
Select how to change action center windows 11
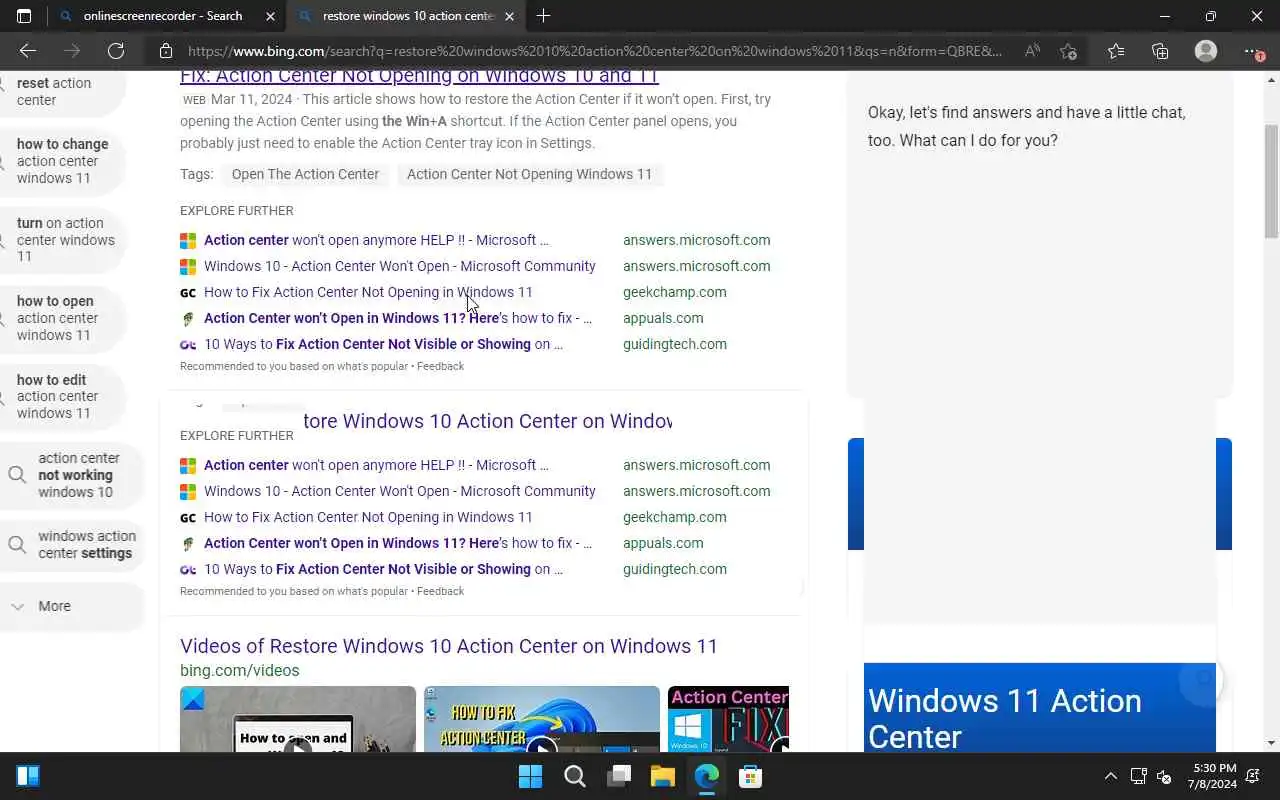coord(62,161)
